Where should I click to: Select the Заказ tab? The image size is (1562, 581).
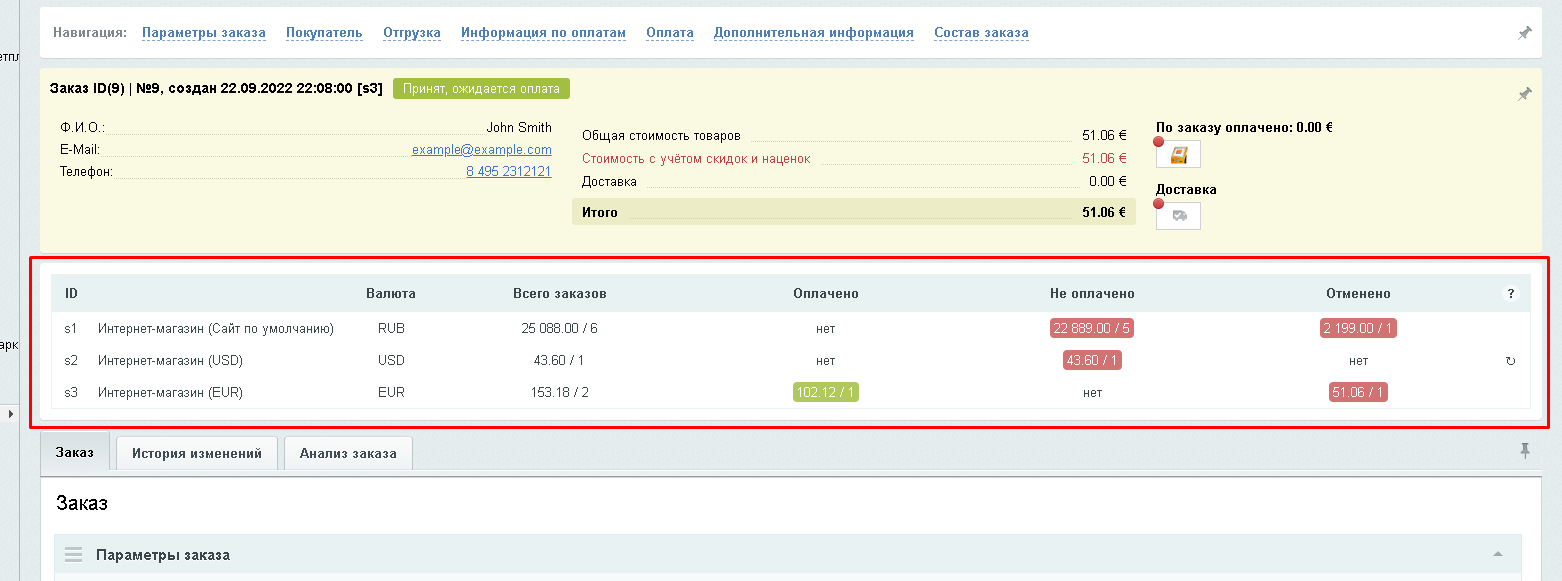(x=75, y=452)
